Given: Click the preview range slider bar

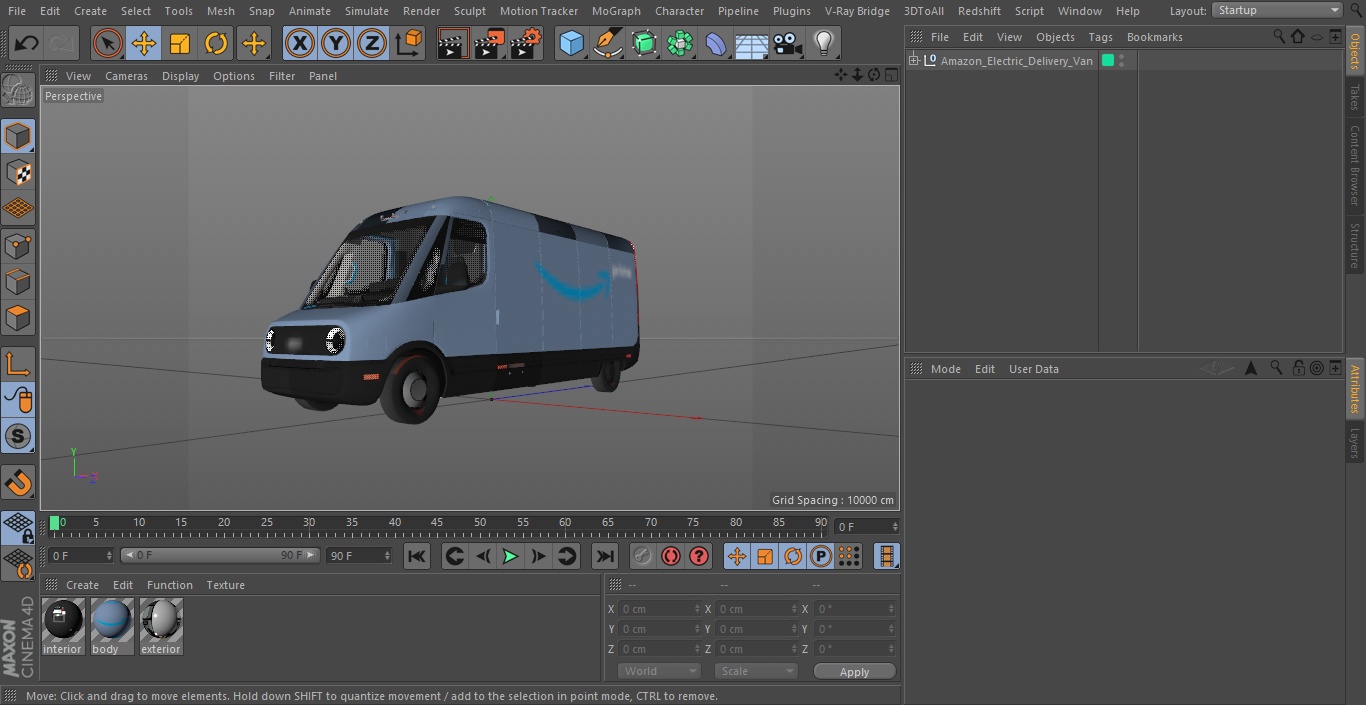Looking at the screenshot, I should coord(220,555).
